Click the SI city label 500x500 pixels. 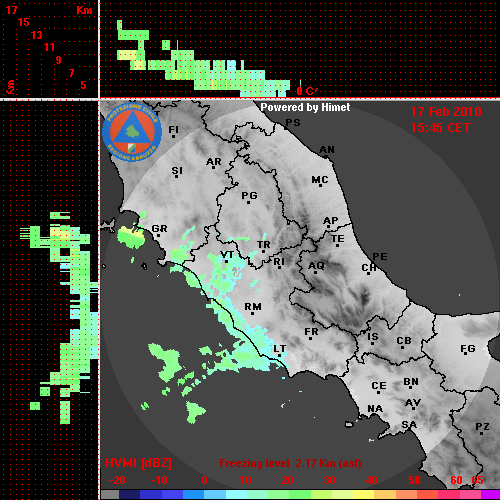(177, 171)
